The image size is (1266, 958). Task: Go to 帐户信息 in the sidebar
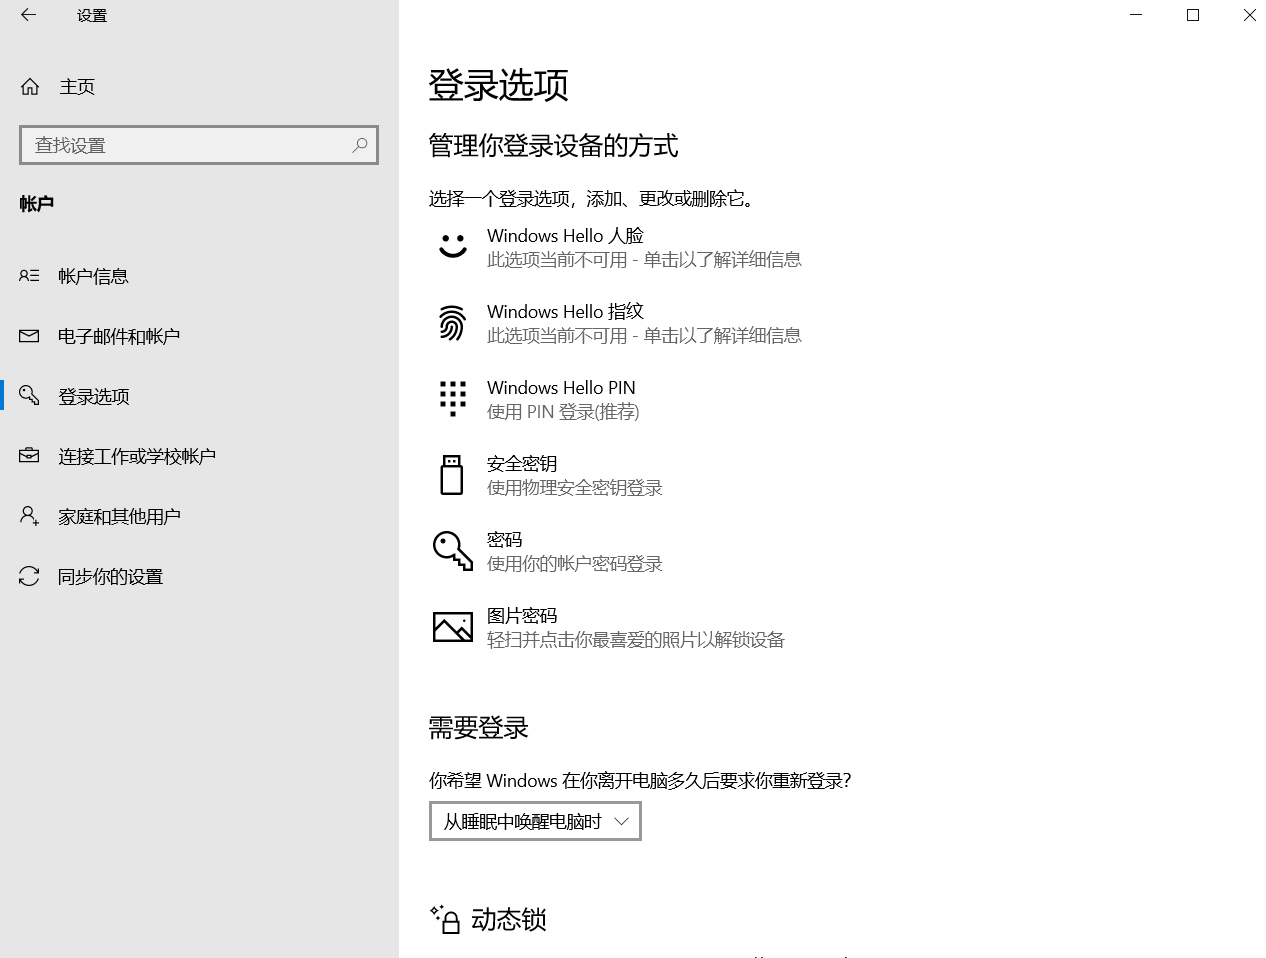point(93,276)
